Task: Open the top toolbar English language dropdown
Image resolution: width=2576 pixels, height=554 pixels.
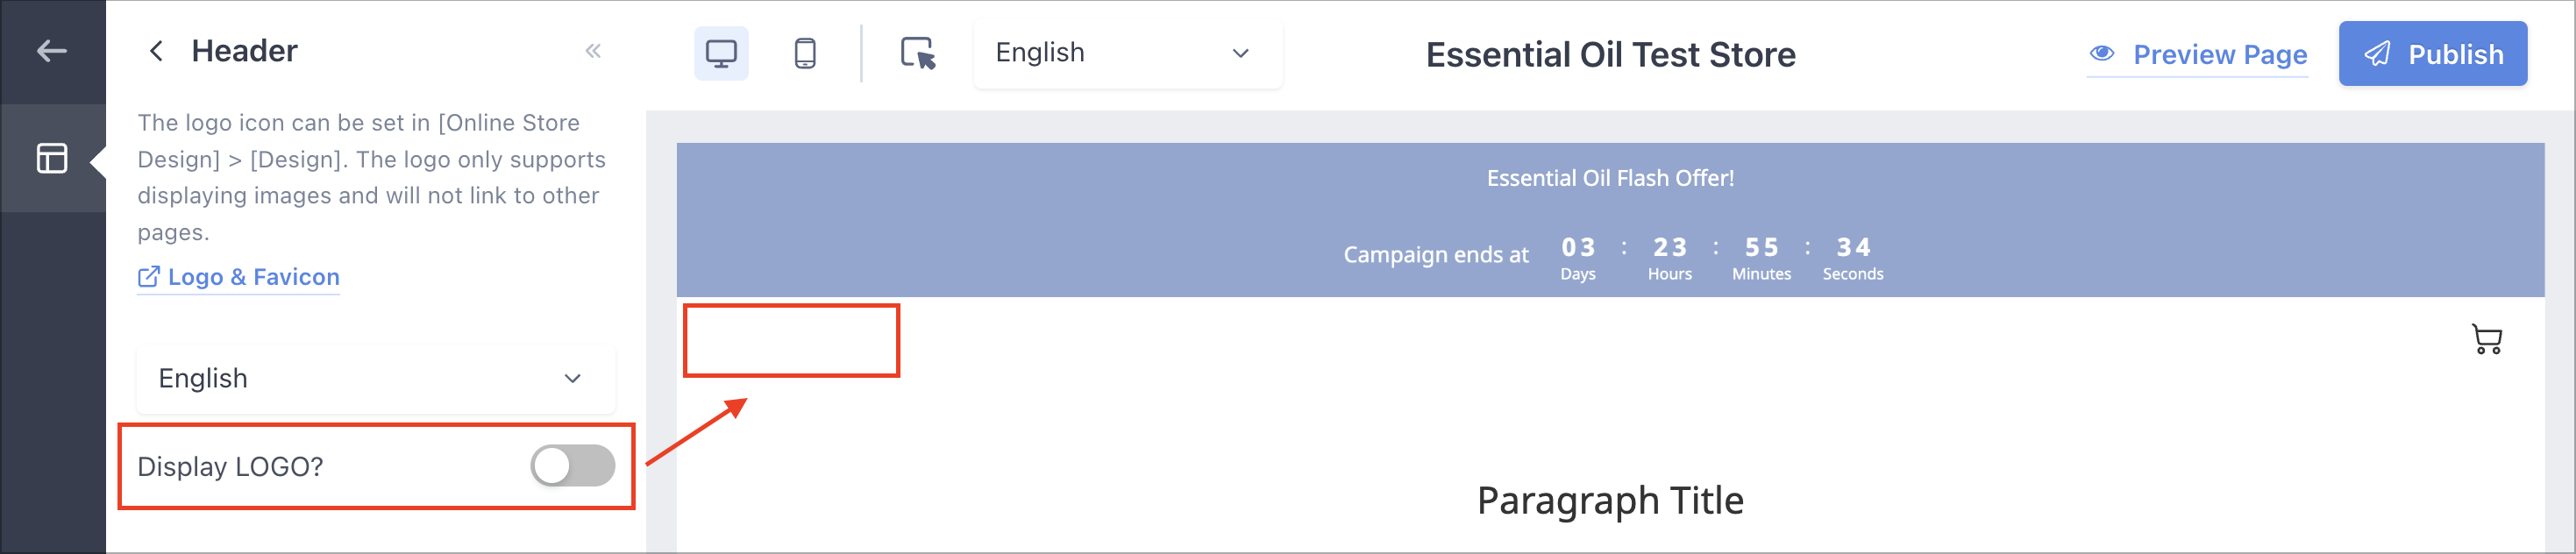Action: pyautogui.click(x=1128, y=53)
